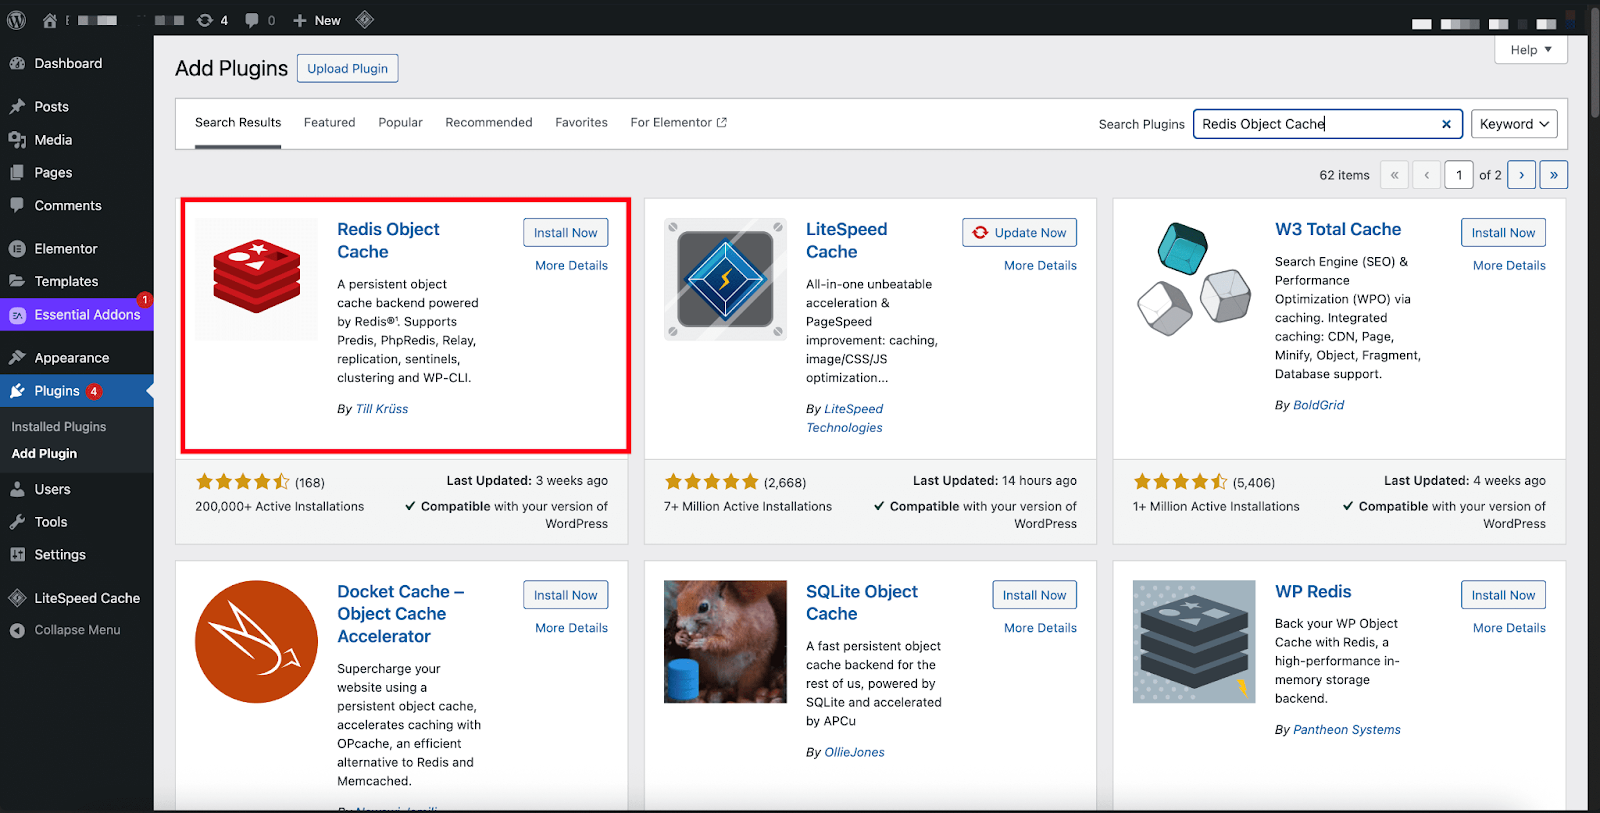
Task: Open Redis Object Cache title link
Action: pos(388,241)
